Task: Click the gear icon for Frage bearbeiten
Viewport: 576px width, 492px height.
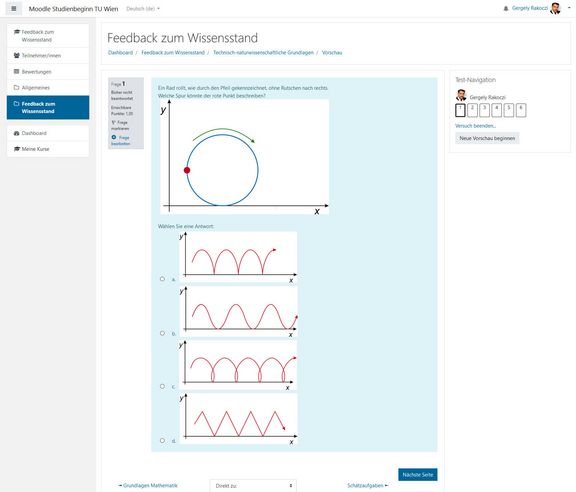Action: click(114, 137)
